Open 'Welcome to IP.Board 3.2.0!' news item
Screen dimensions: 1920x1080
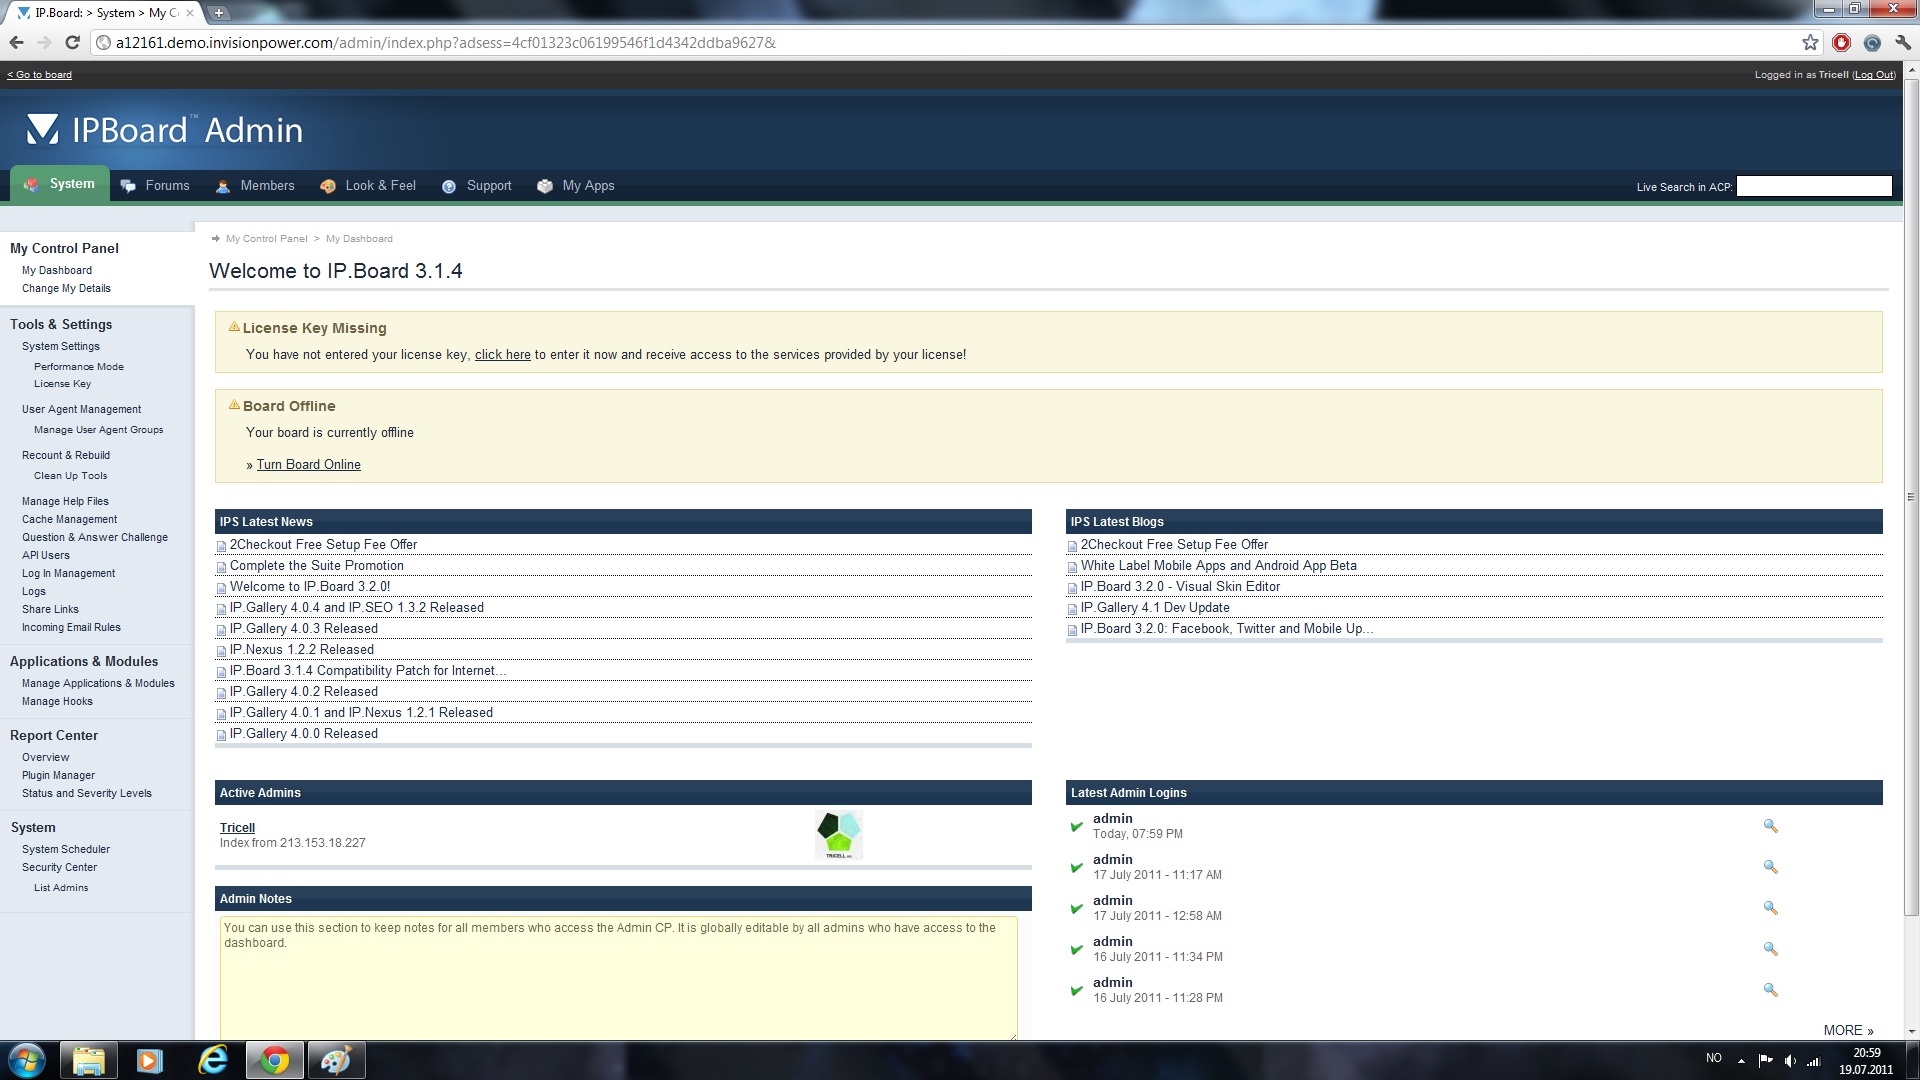coord(310,587)
